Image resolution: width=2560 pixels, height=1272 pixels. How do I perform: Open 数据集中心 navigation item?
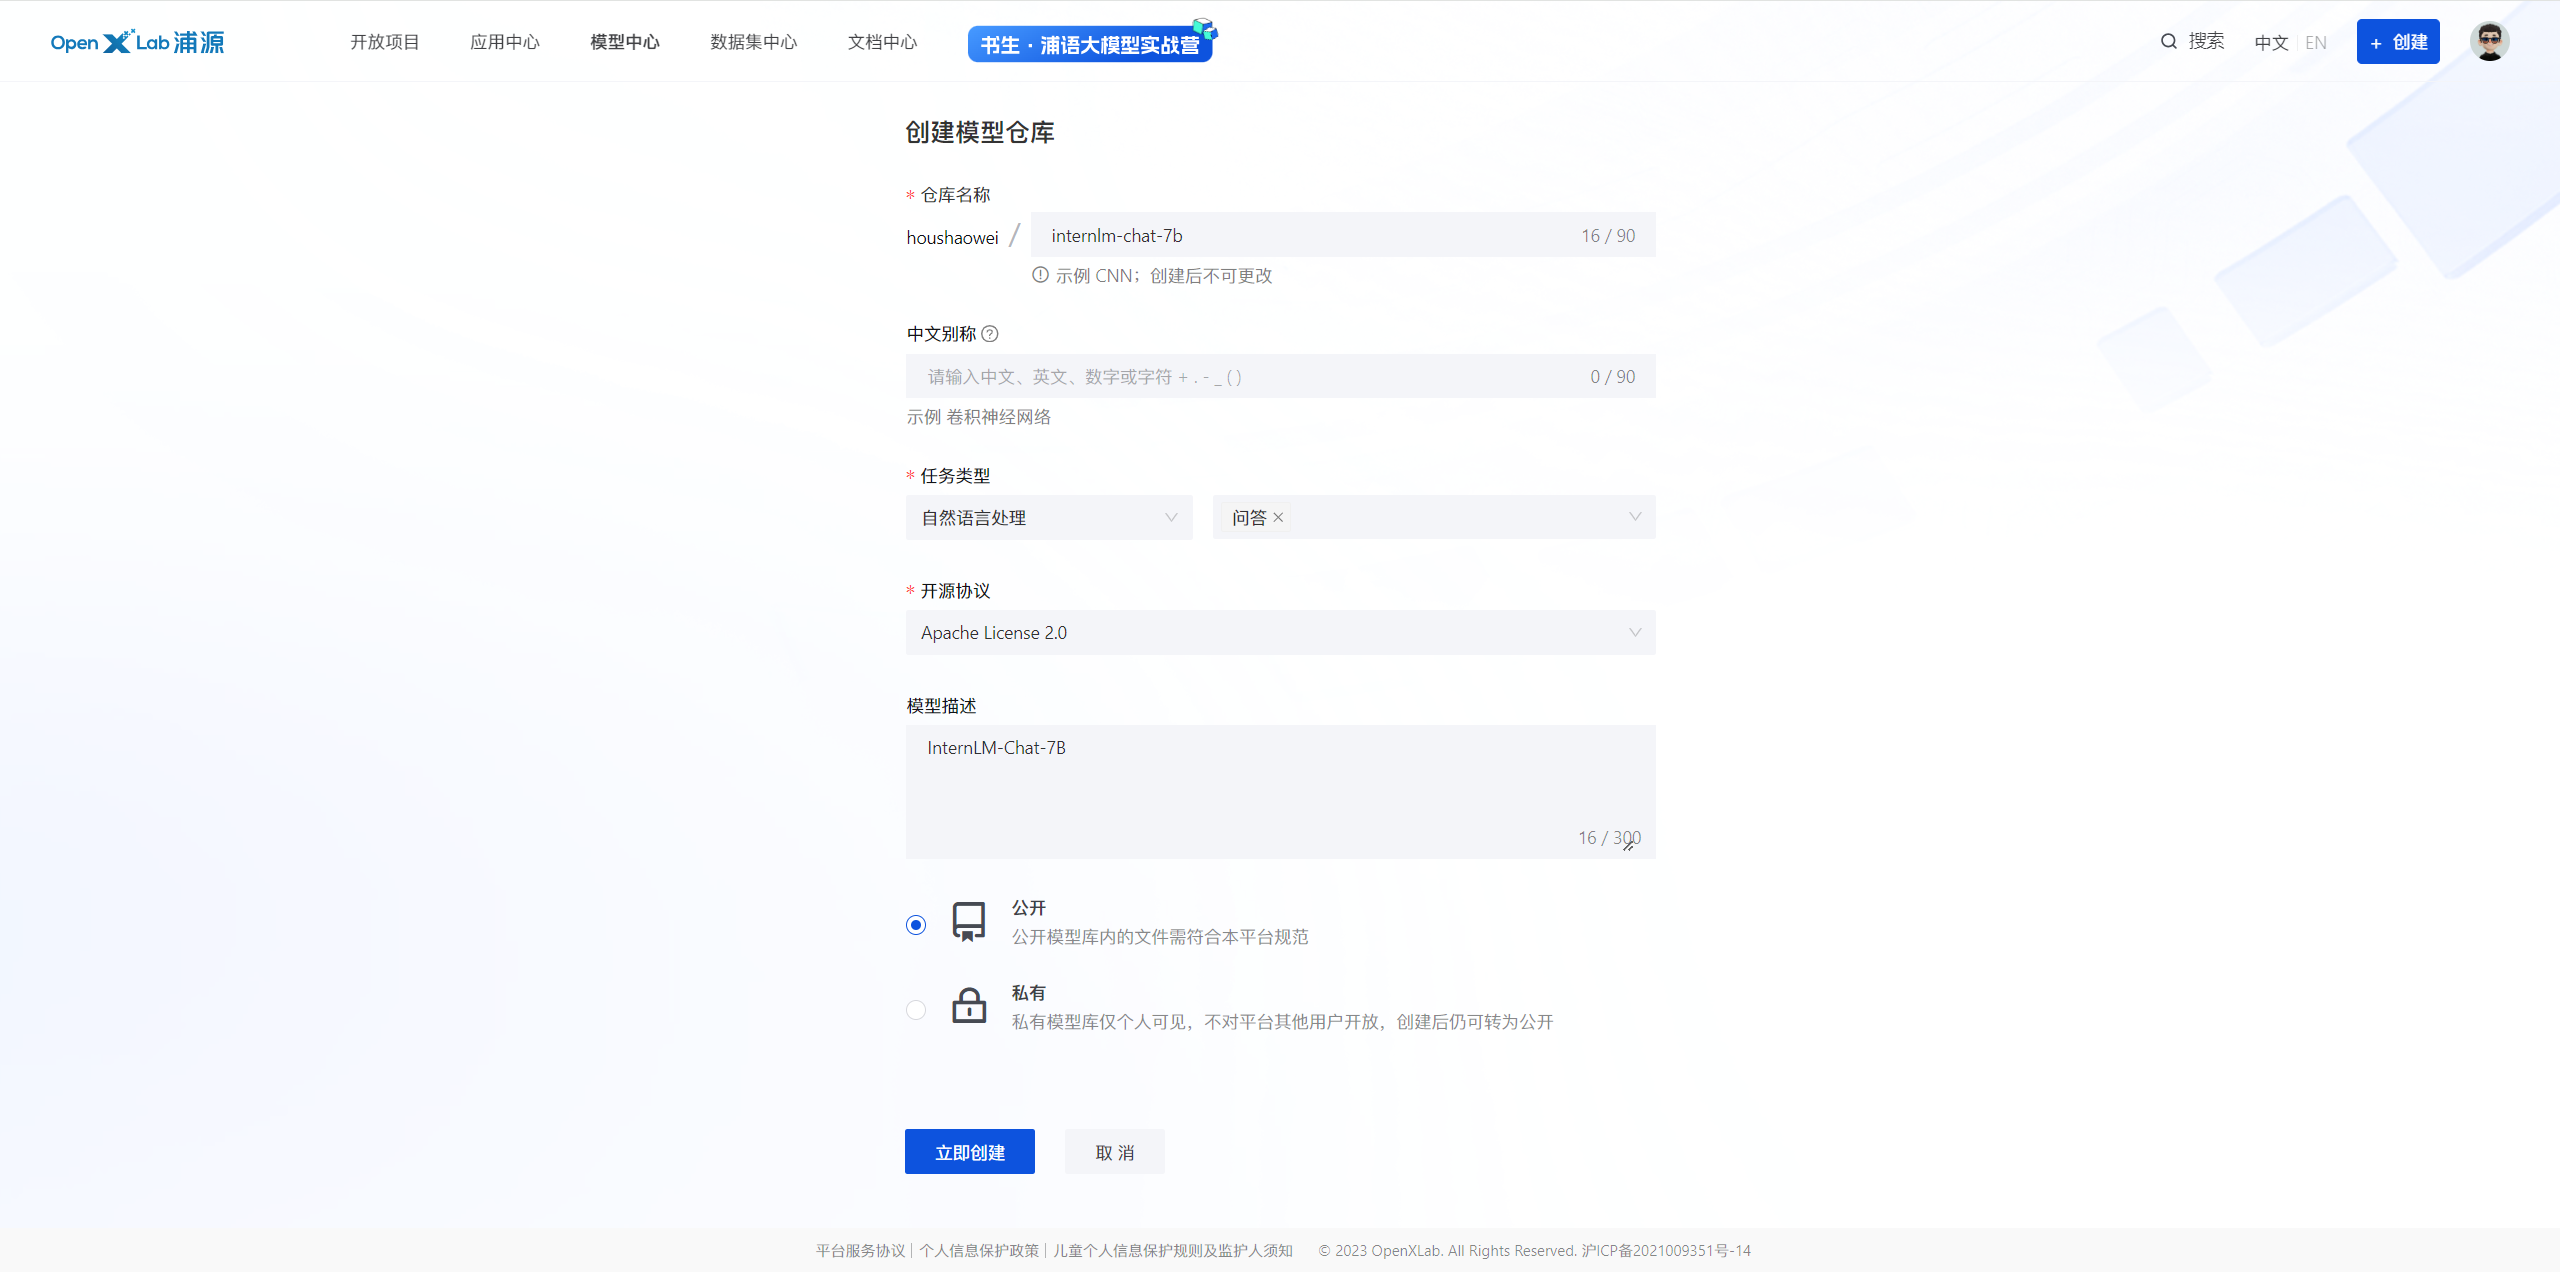coord(753,42)
